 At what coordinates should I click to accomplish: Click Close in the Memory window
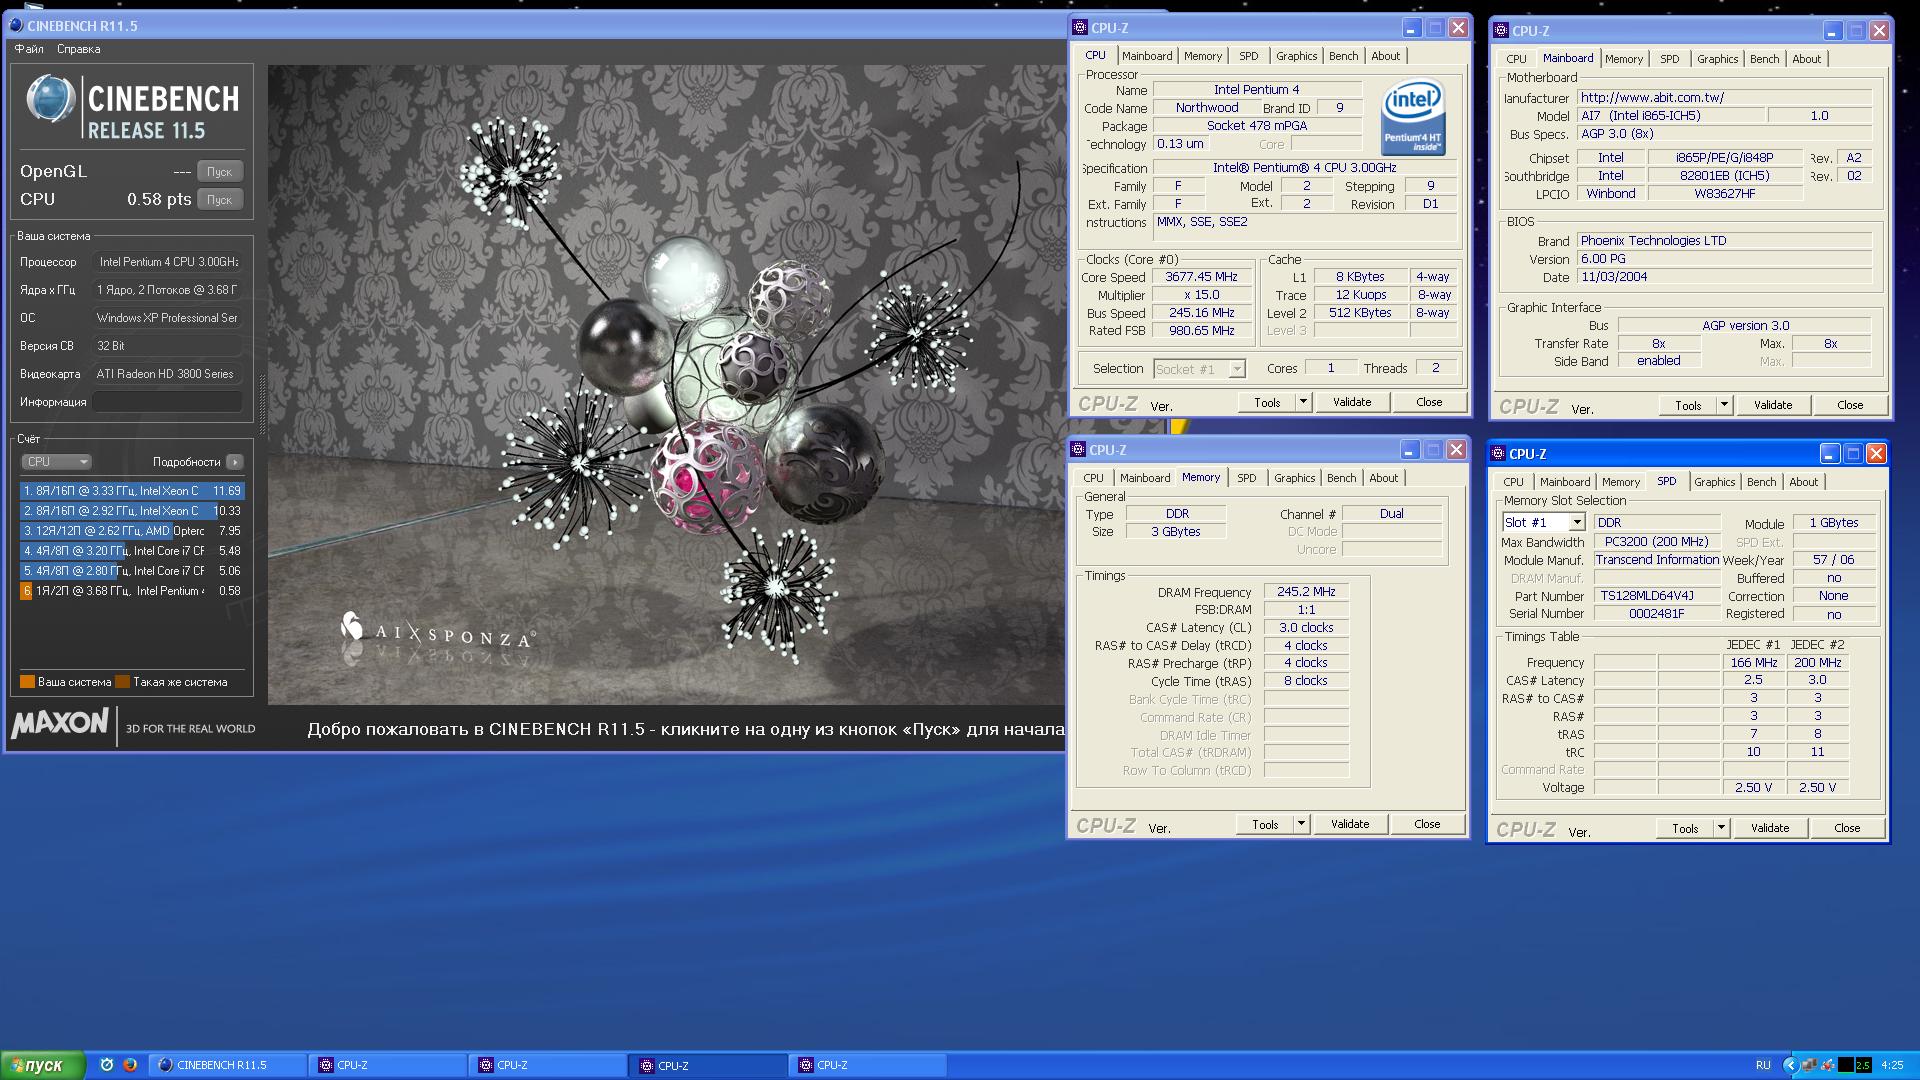pos(1427,824)
